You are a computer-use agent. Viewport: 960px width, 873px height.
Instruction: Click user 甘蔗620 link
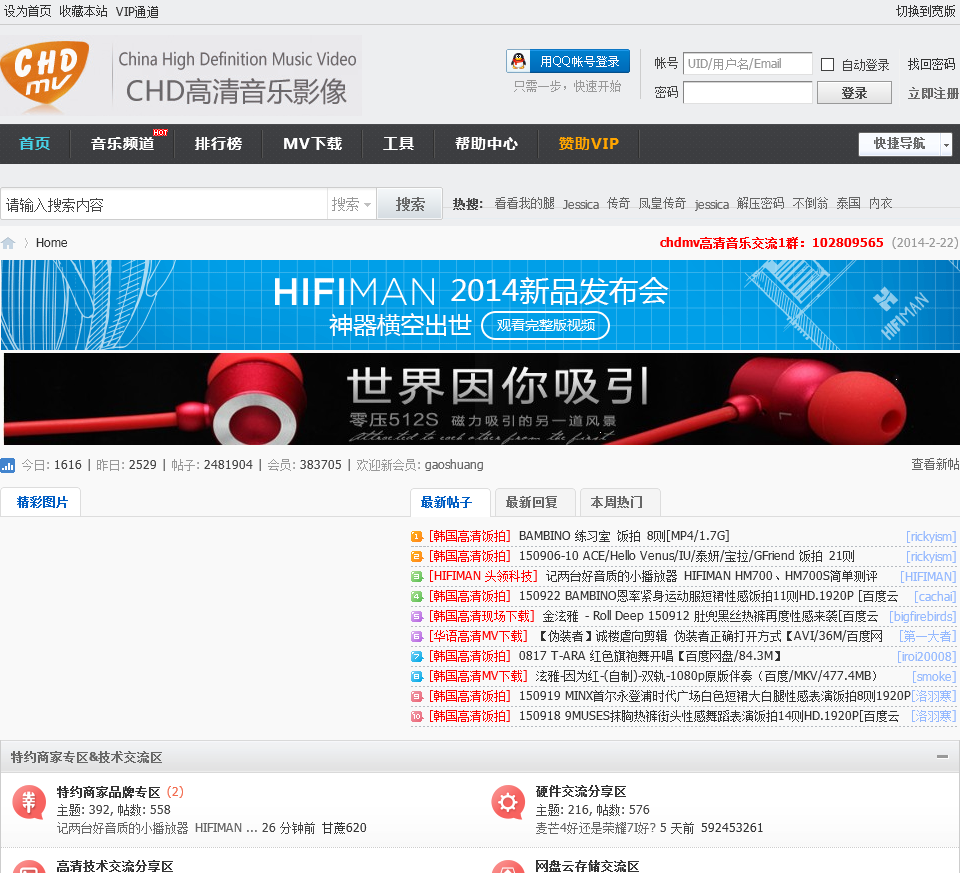point(344,828)
